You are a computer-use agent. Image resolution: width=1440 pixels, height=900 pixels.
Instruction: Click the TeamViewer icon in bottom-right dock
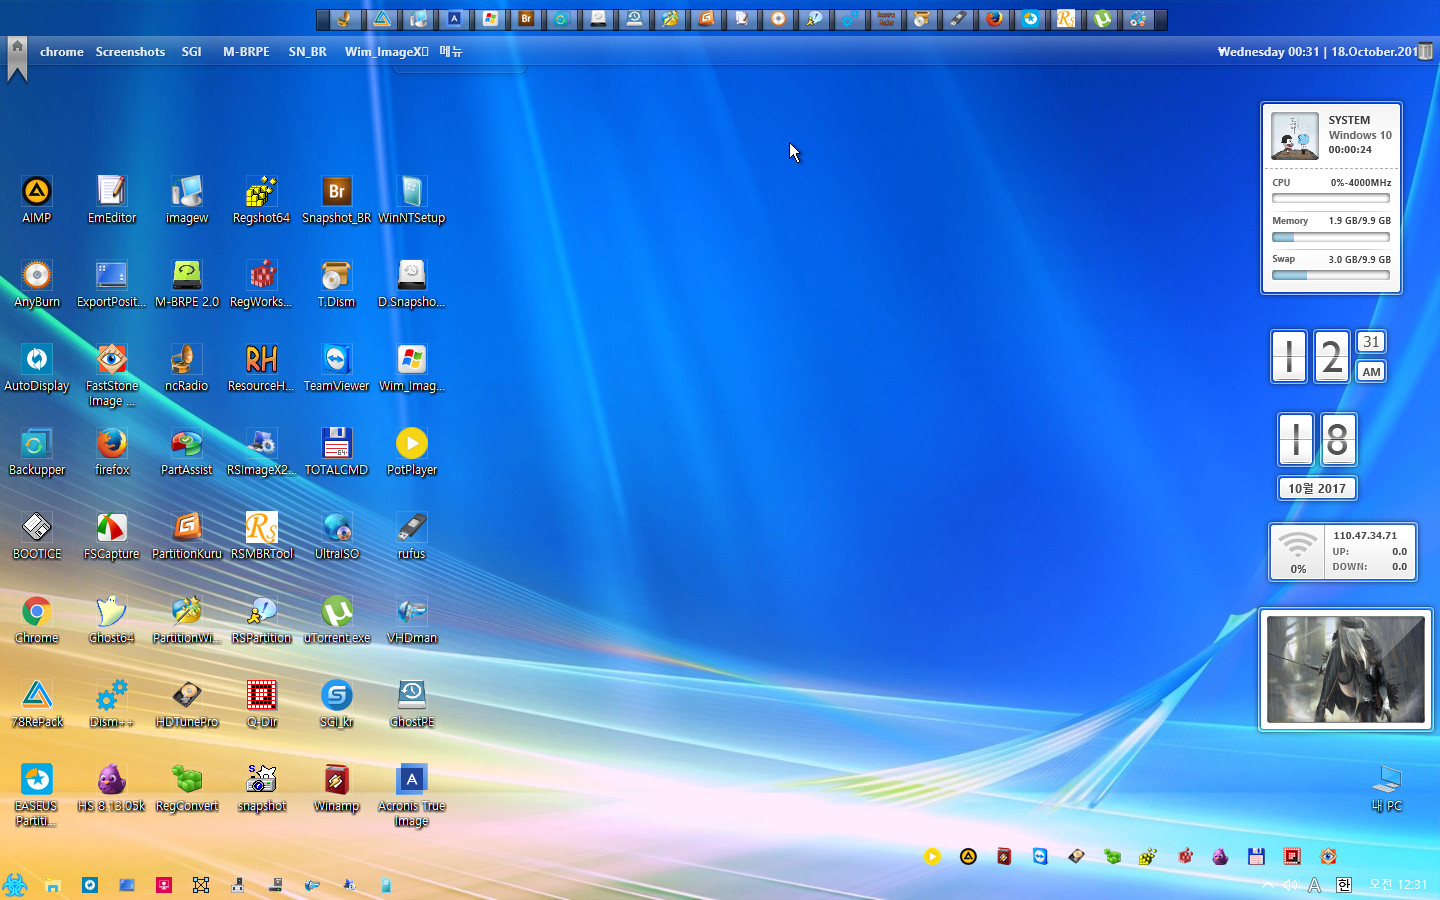tap(1040, 856)
